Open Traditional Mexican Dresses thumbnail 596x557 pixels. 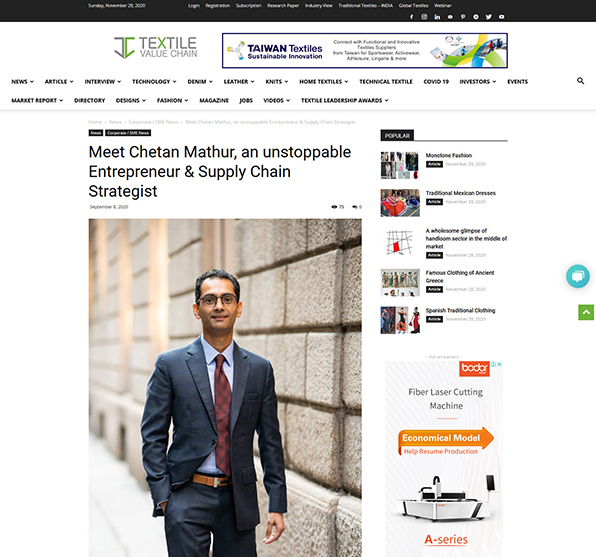400,203
